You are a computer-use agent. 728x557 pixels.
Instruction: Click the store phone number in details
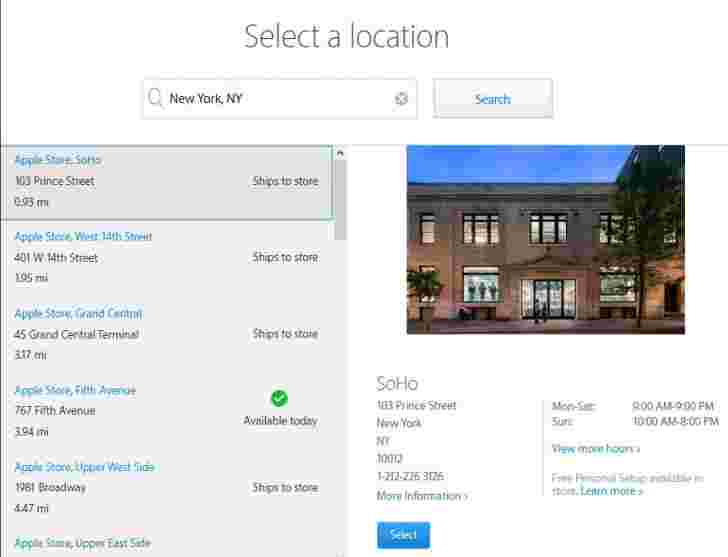point(410,476)
